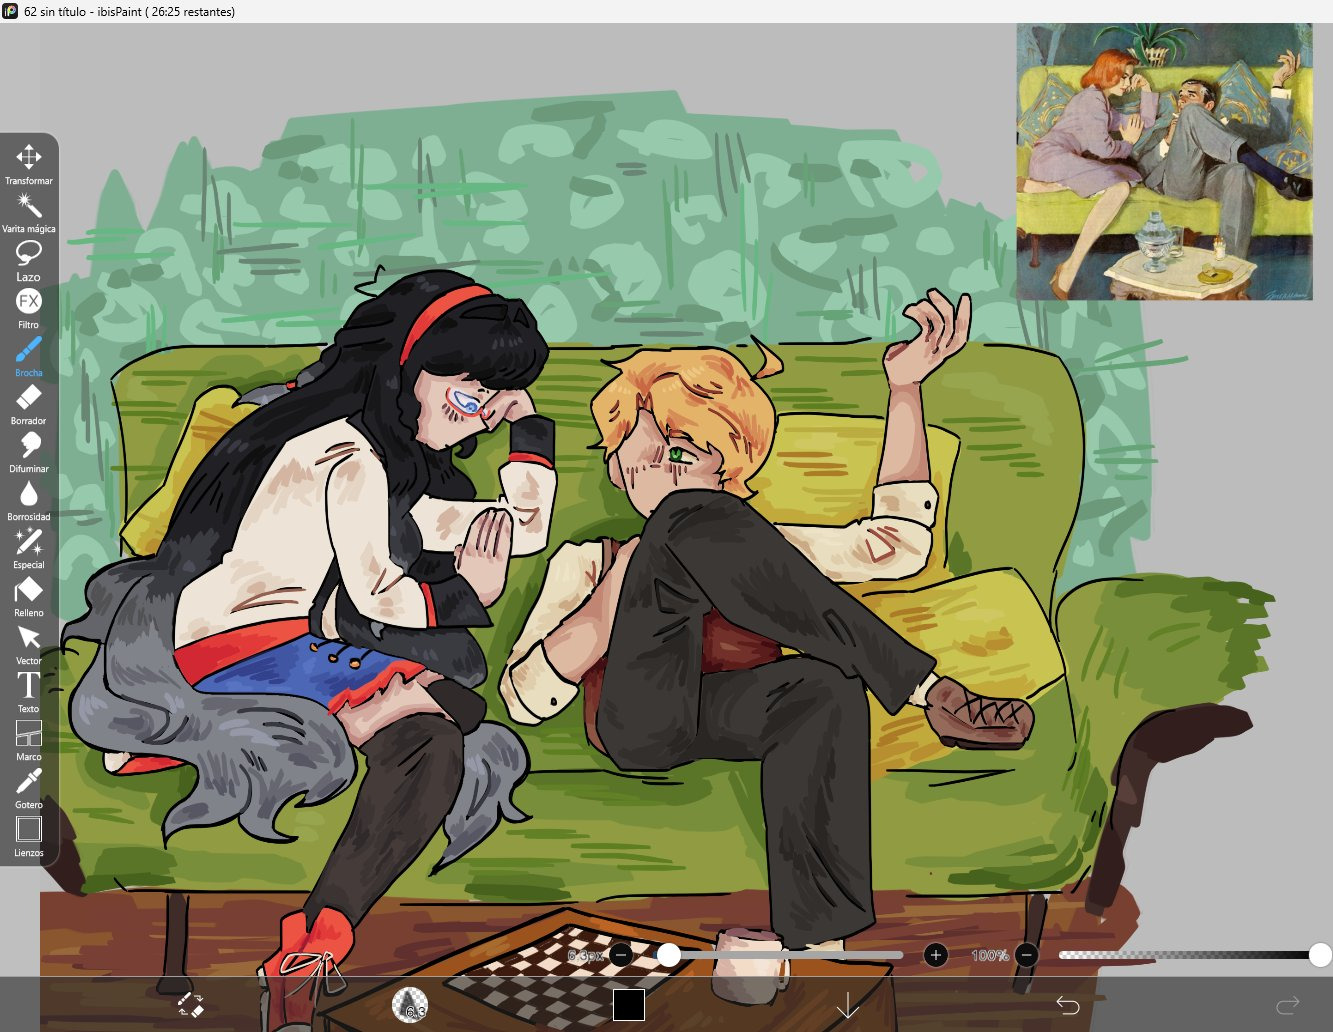Viewport: 1333px width, 1032px height.
Task: Select the Brocha brush tool
Action: pyautogui.click(x=28, y=356)
